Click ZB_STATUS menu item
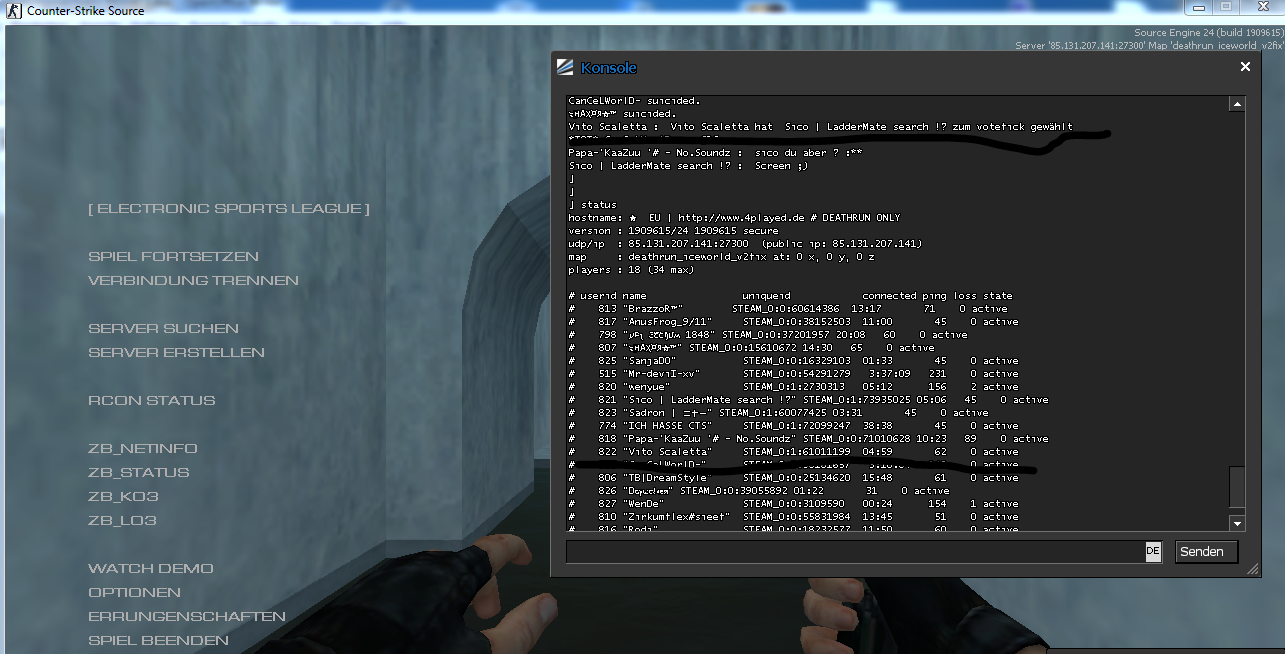This screenshot has width=1285, height=654. coord(139,473)
